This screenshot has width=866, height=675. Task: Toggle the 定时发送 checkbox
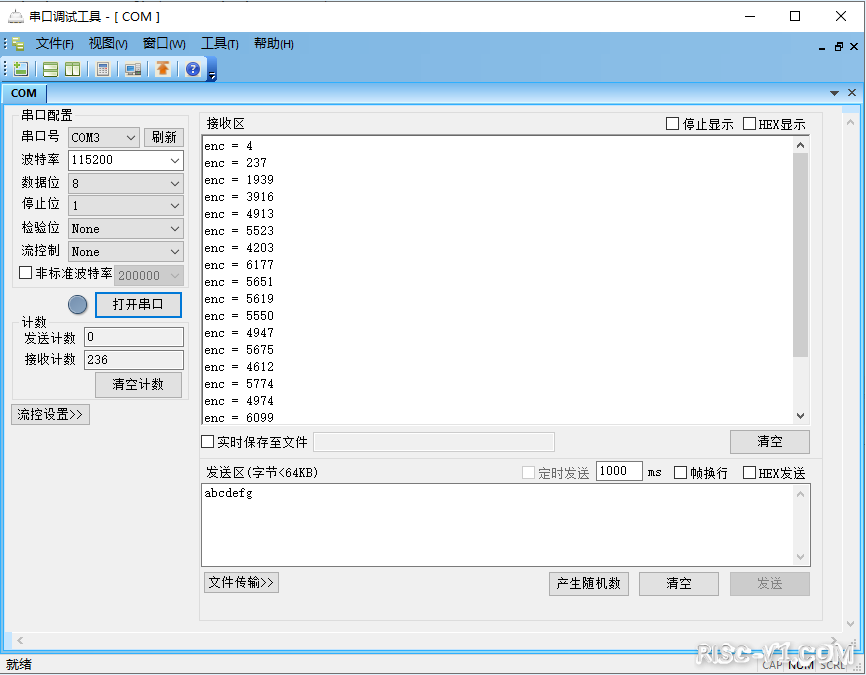click(528, 473)
